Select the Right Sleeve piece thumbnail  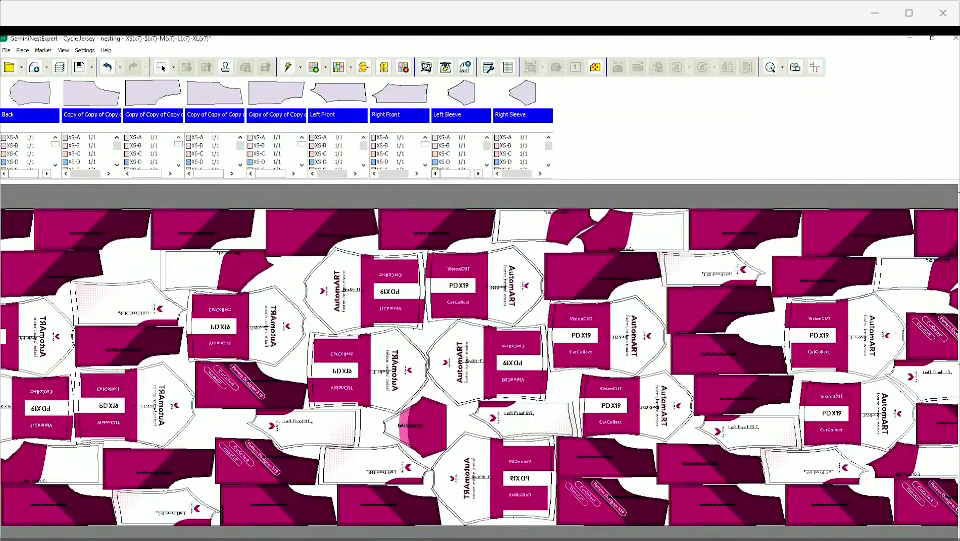[523, 93]
